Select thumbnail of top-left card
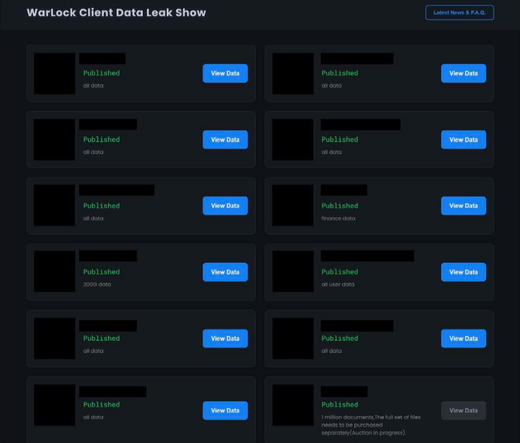This screenshot has height=443, width=520. (x=54, y=73)
